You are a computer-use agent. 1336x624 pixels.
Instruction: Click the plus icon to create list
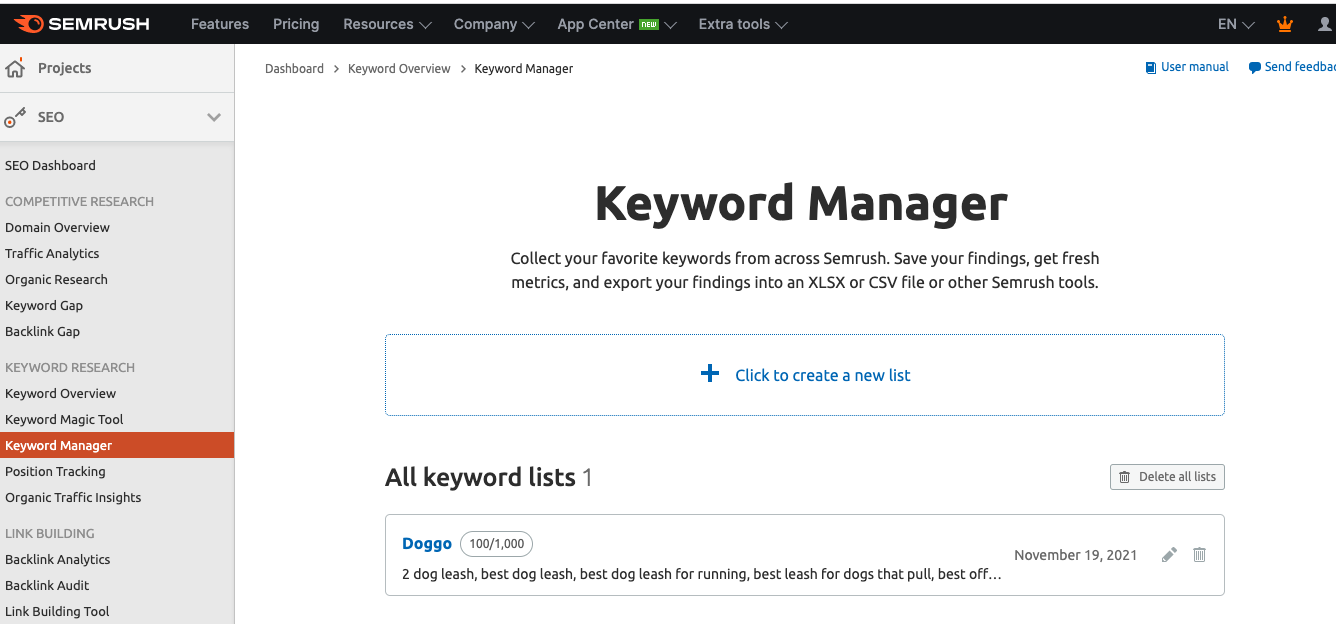click(710, 374)
